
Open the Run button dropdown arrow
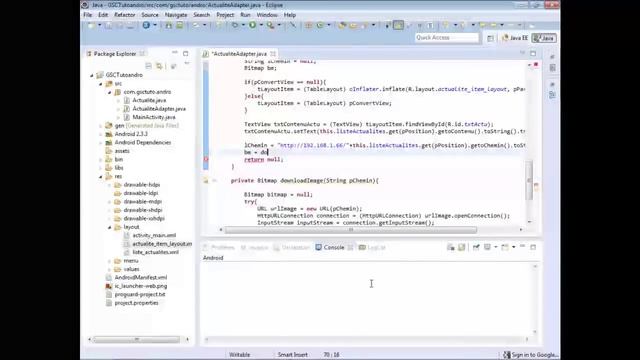pos(261,25)
